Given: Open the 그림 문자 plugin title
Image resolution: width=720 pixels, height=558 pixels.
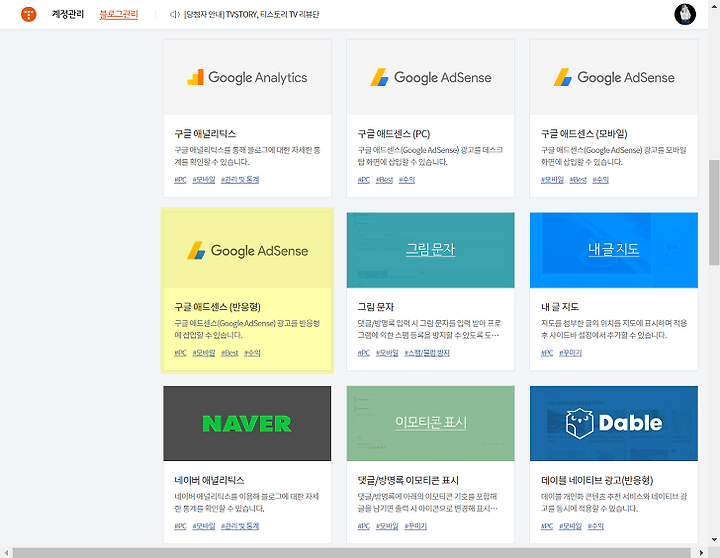Looking at the screenshot, I should tap(376, 307).
